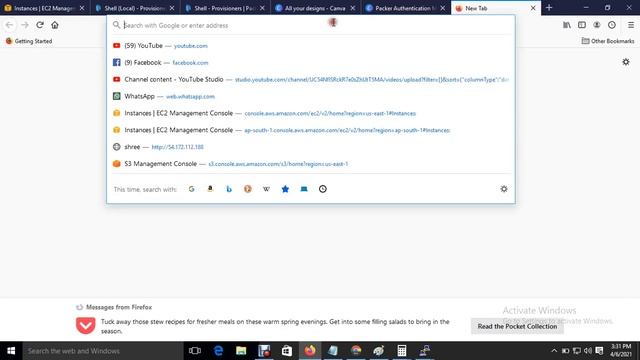Screen dimensions: 640x360
Task: Search this time with DuckDuckGo
Action: click(248, 189)
